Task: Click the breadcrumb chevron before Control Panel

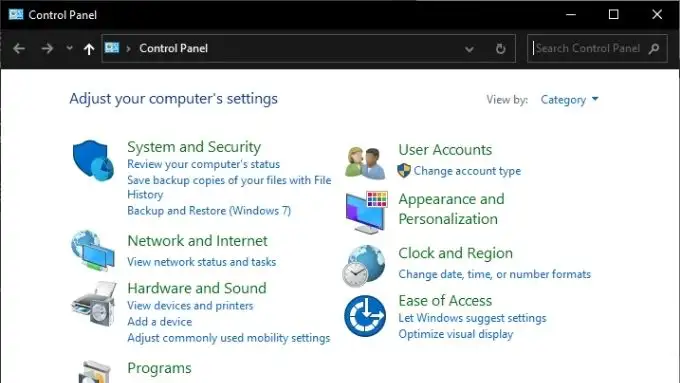Action: (128, 49)
